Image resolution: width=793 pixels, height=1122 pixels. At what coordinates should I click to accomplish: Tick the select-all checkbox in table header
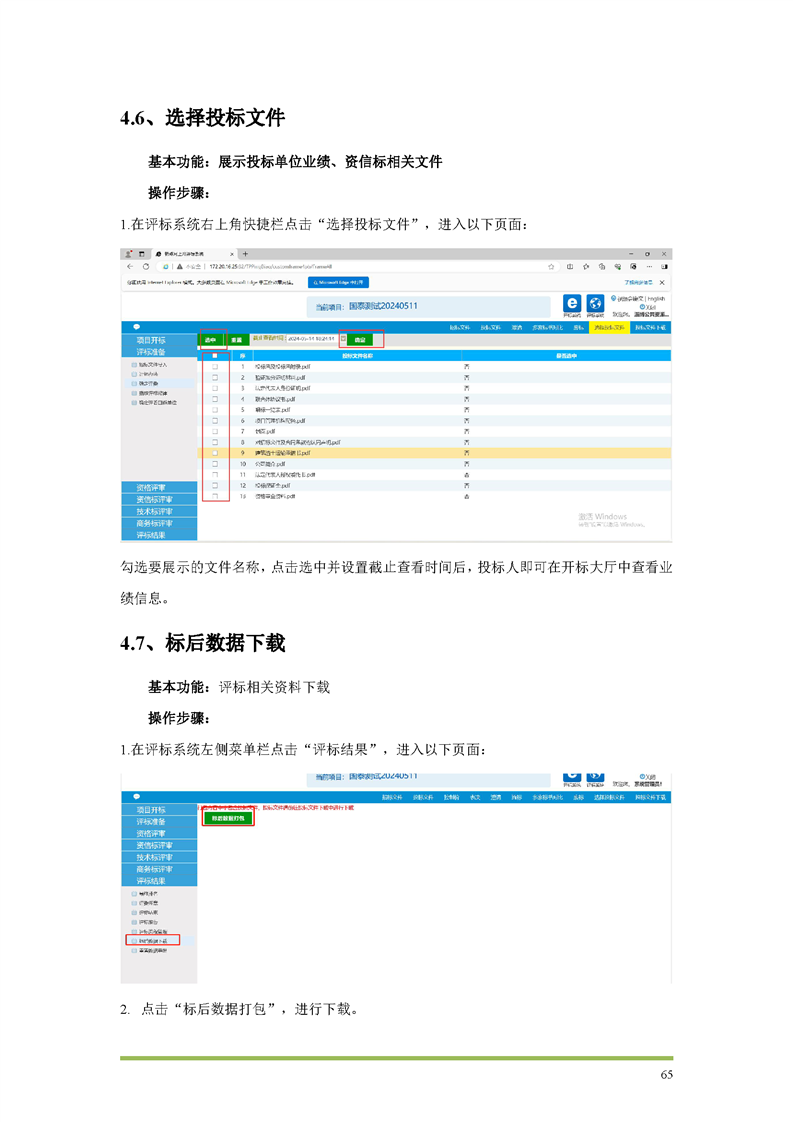pyautogui.click(x=214, y=355)
